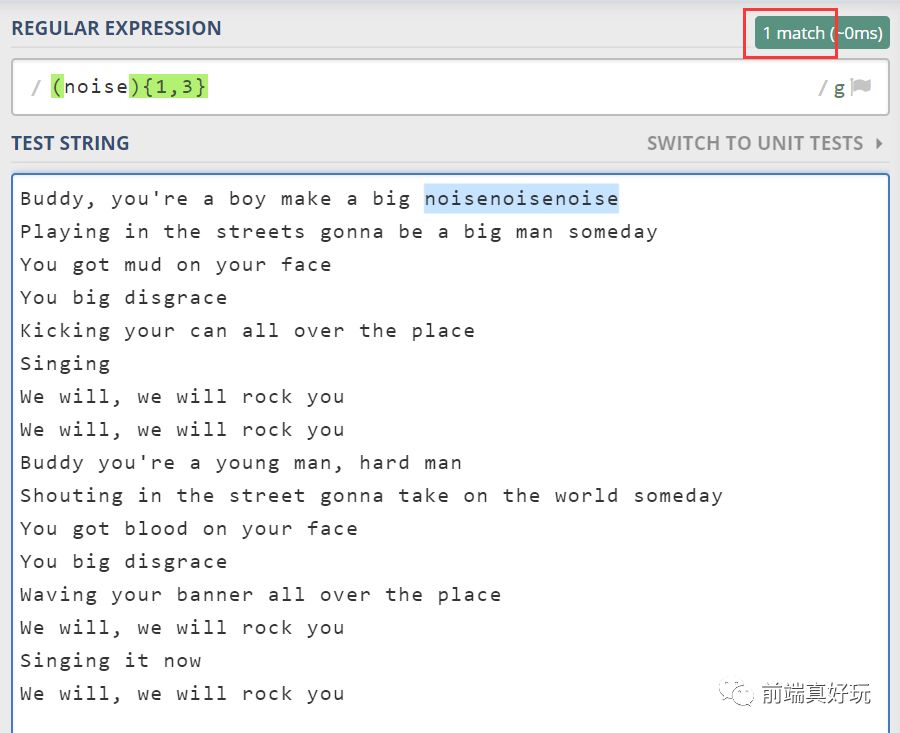Click the Regular Expression heading
900x733 pixels.
tap(117, 28)
